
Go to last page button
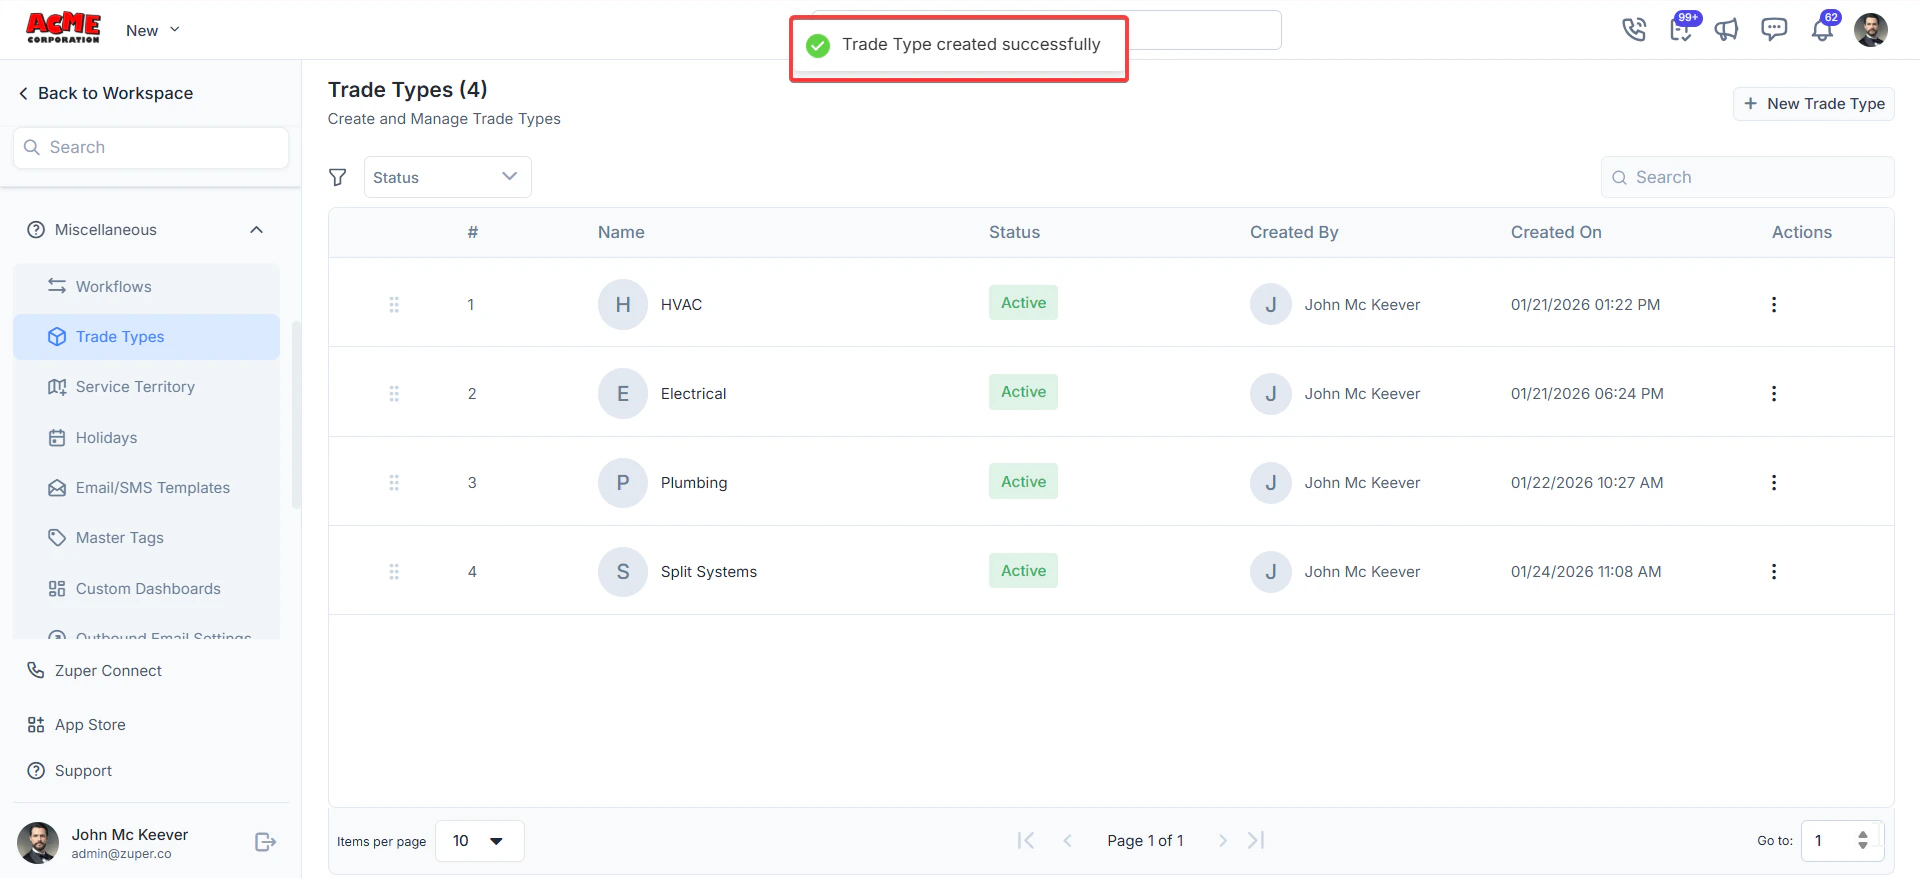pos(1256,841)
